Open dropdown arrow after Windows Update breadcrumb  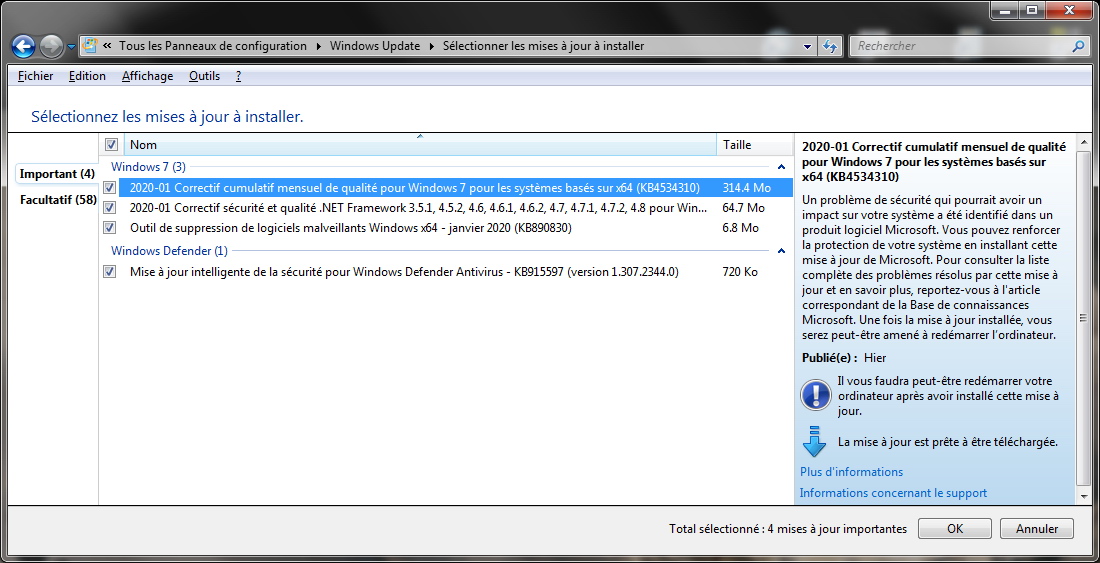pos(431,46)
